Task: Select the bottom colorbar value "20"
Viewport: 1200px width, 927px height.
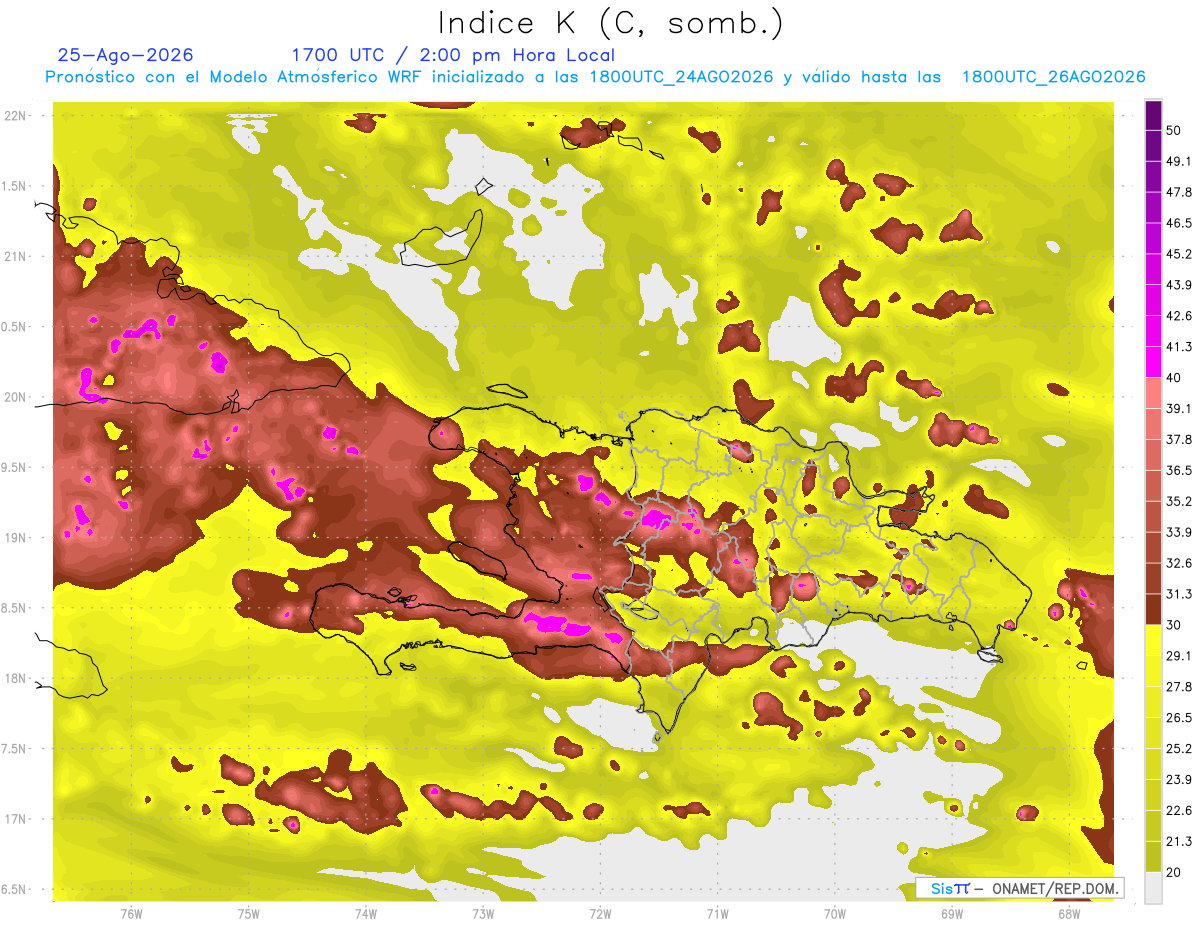Action: 1176,872
